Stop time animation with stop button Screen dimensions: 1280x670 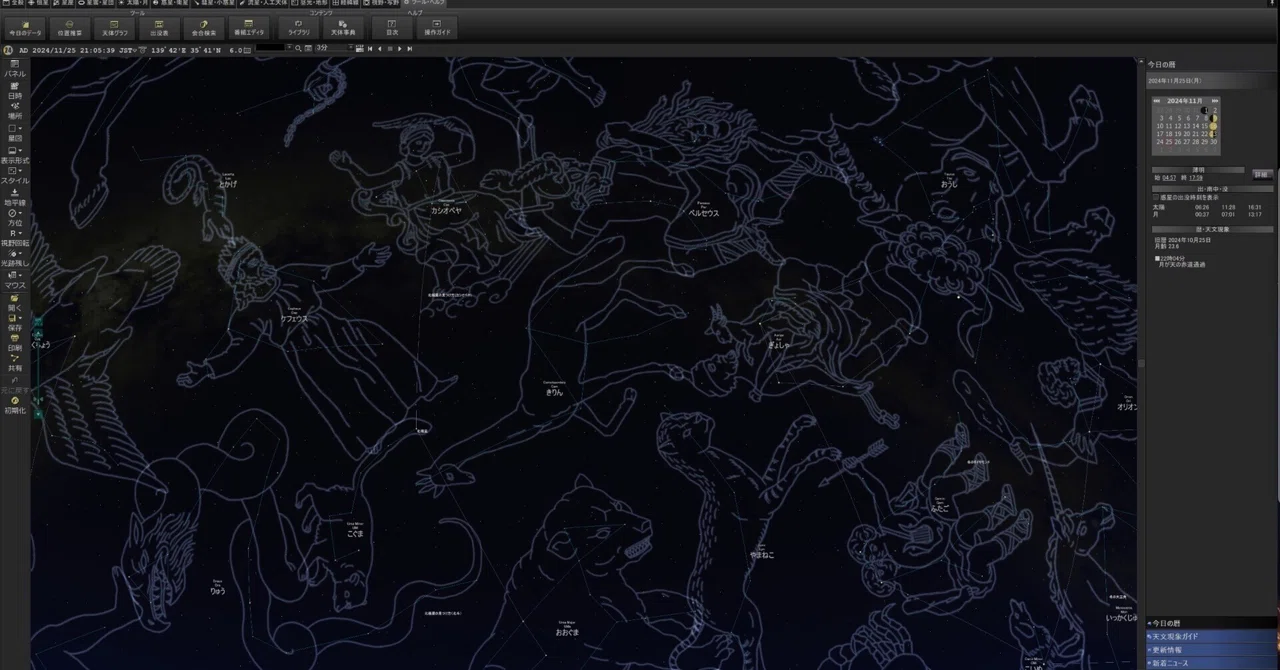[389, 48]
